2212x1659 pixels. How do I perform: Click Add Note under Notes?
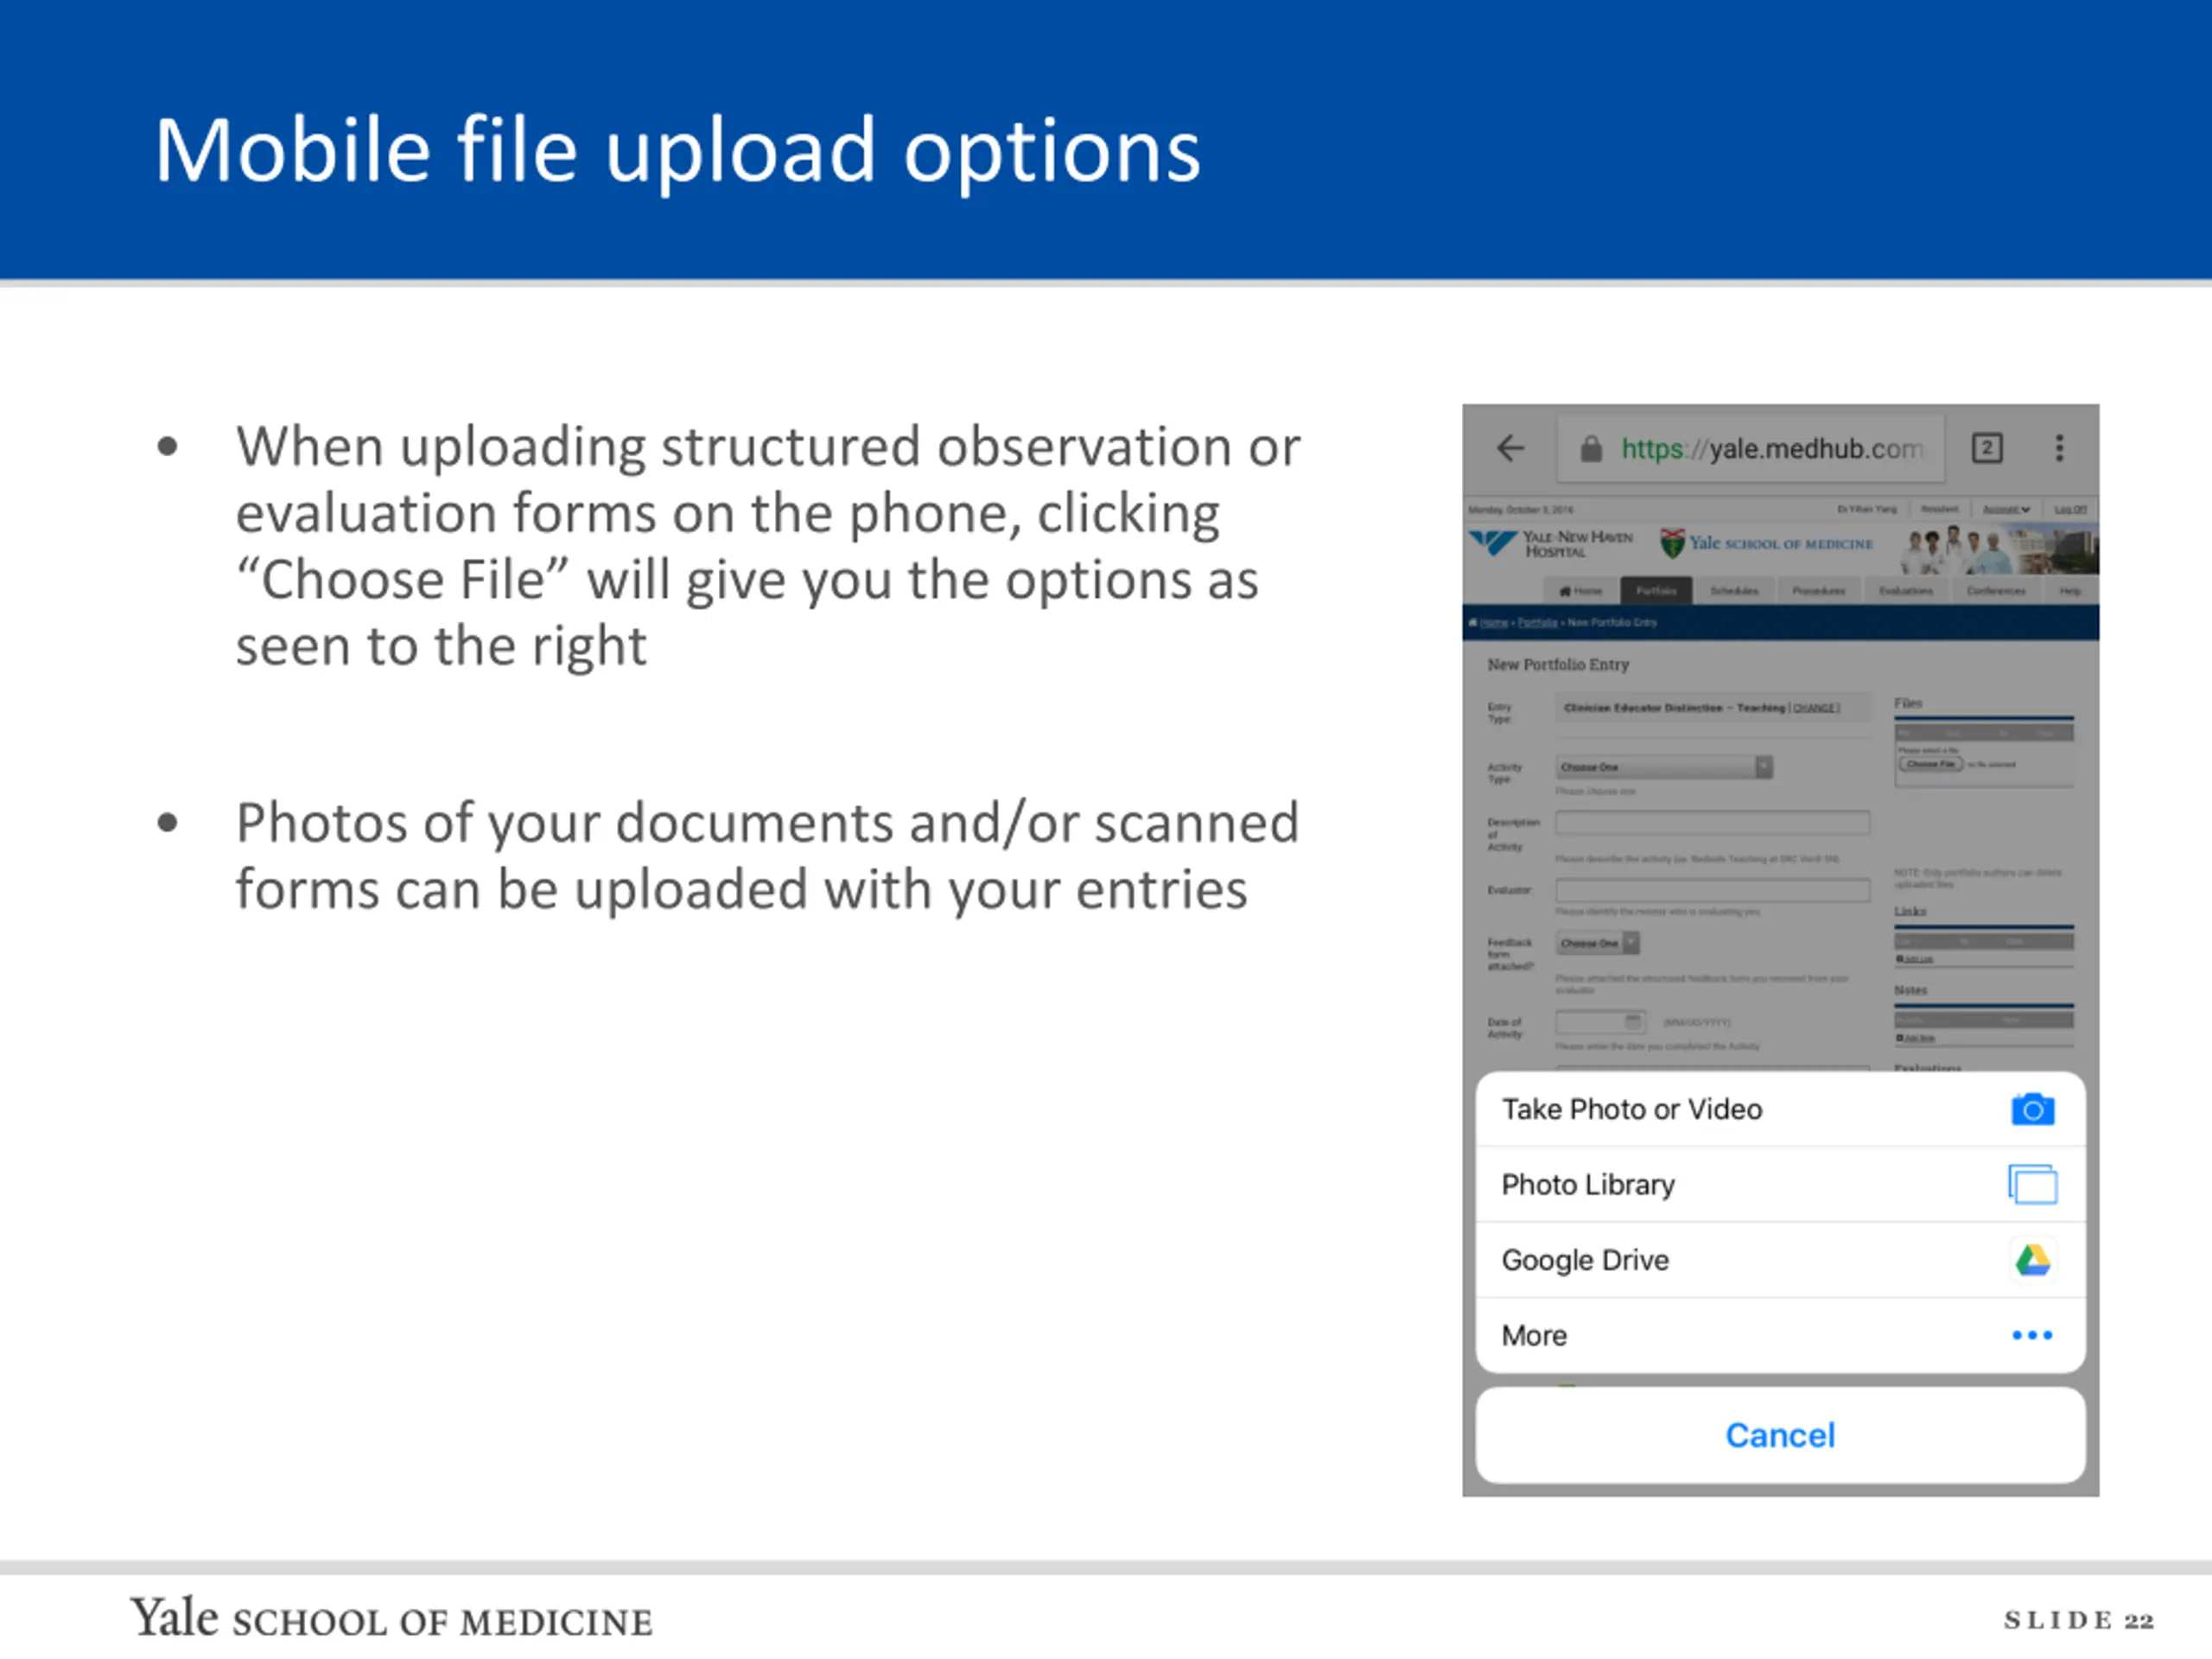click(1915, 1038)
